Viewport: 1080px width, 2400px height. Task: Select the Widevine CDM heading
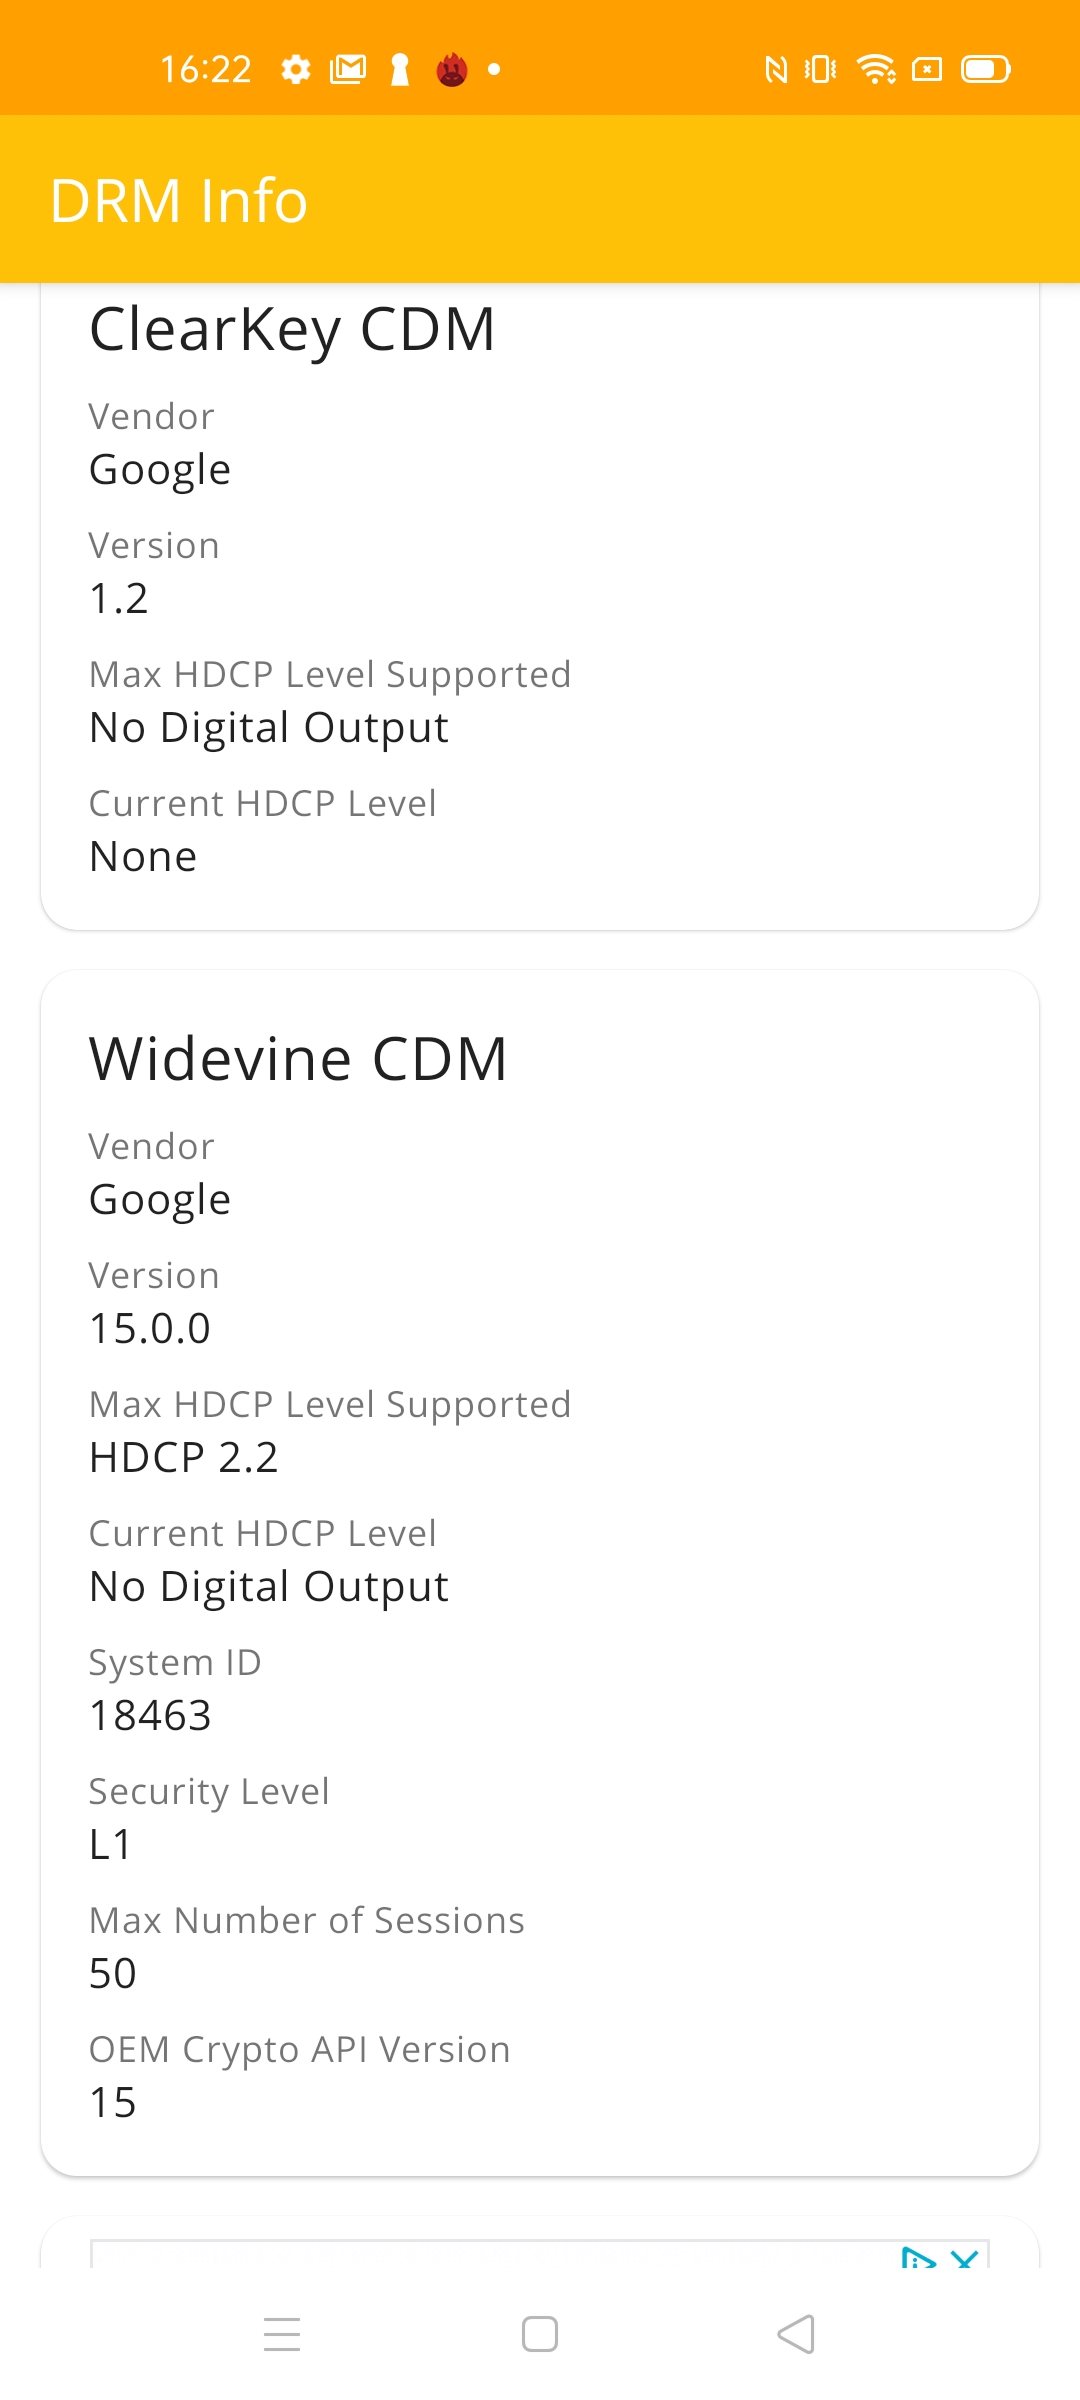298,1058
